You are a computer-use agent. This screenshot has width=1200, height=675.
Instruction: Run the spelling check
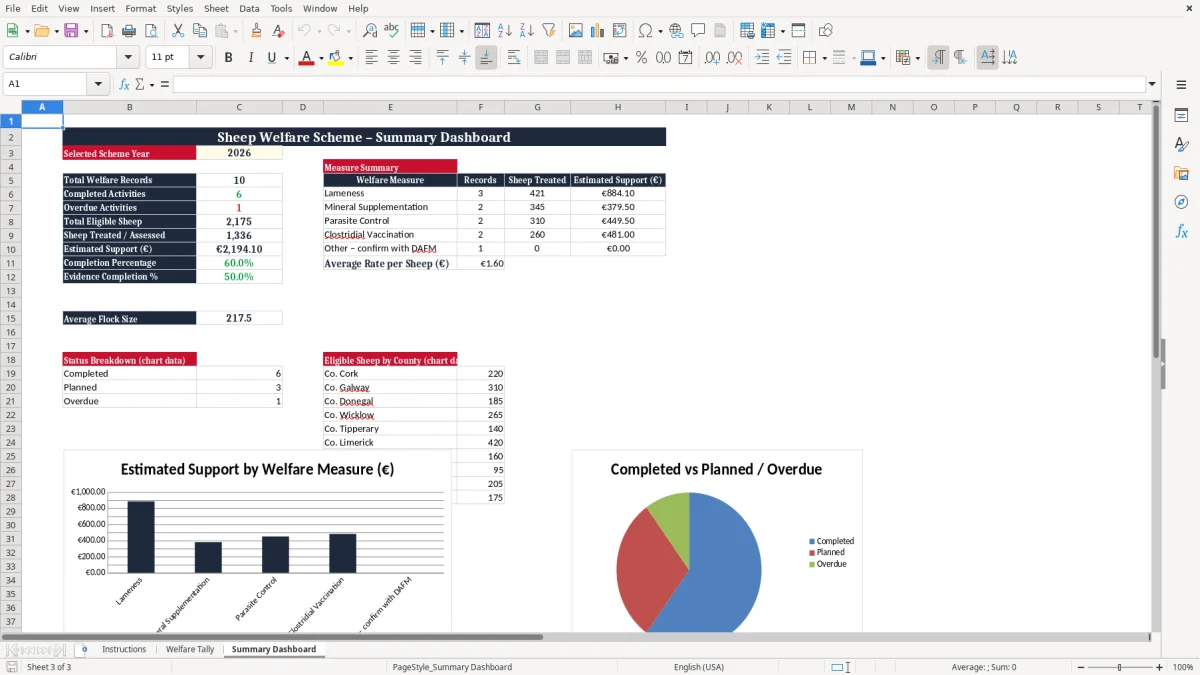click(391, 31)
